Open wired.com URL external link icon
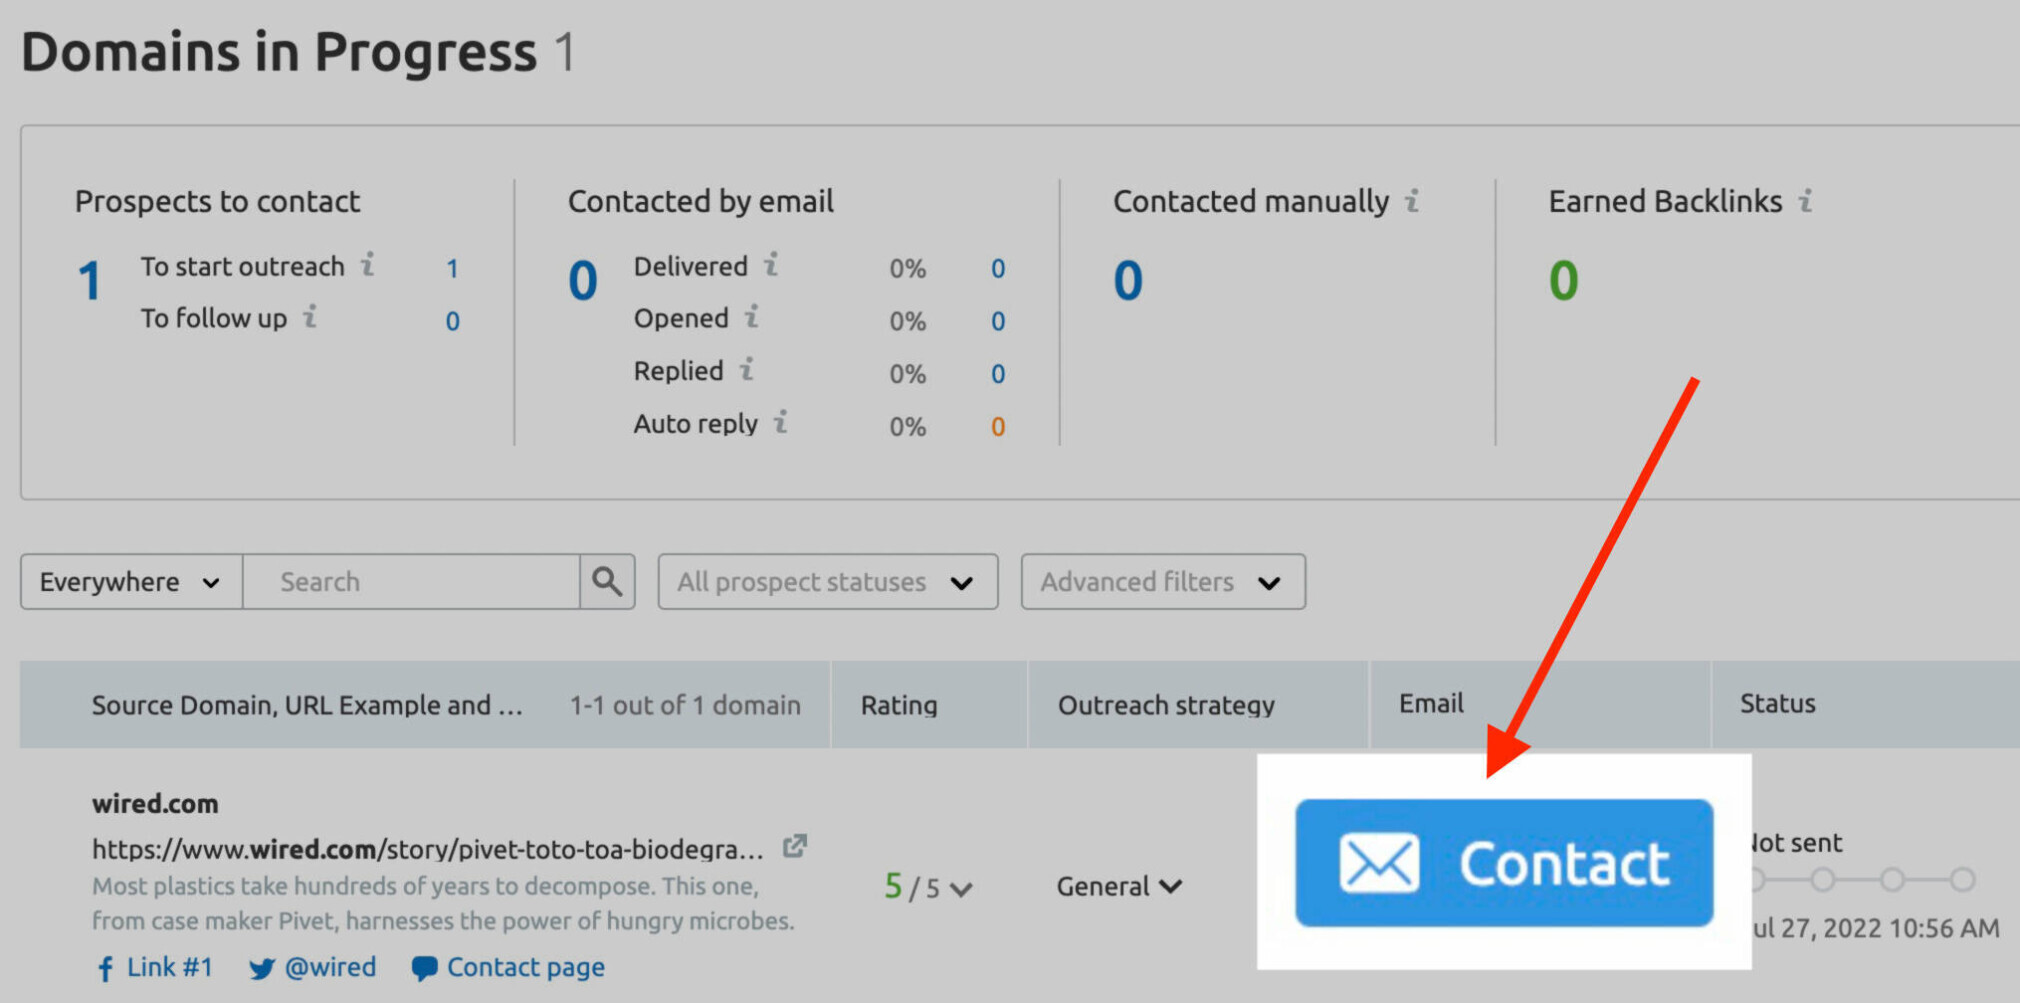 [794, 847]
